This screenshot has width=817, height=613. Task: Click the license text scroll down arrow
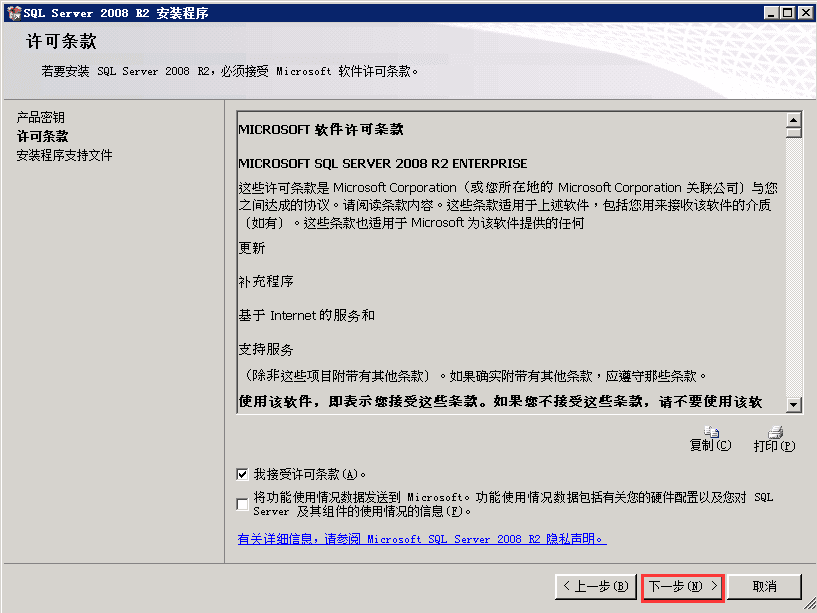pyautogui.click(x=793, y=404)
